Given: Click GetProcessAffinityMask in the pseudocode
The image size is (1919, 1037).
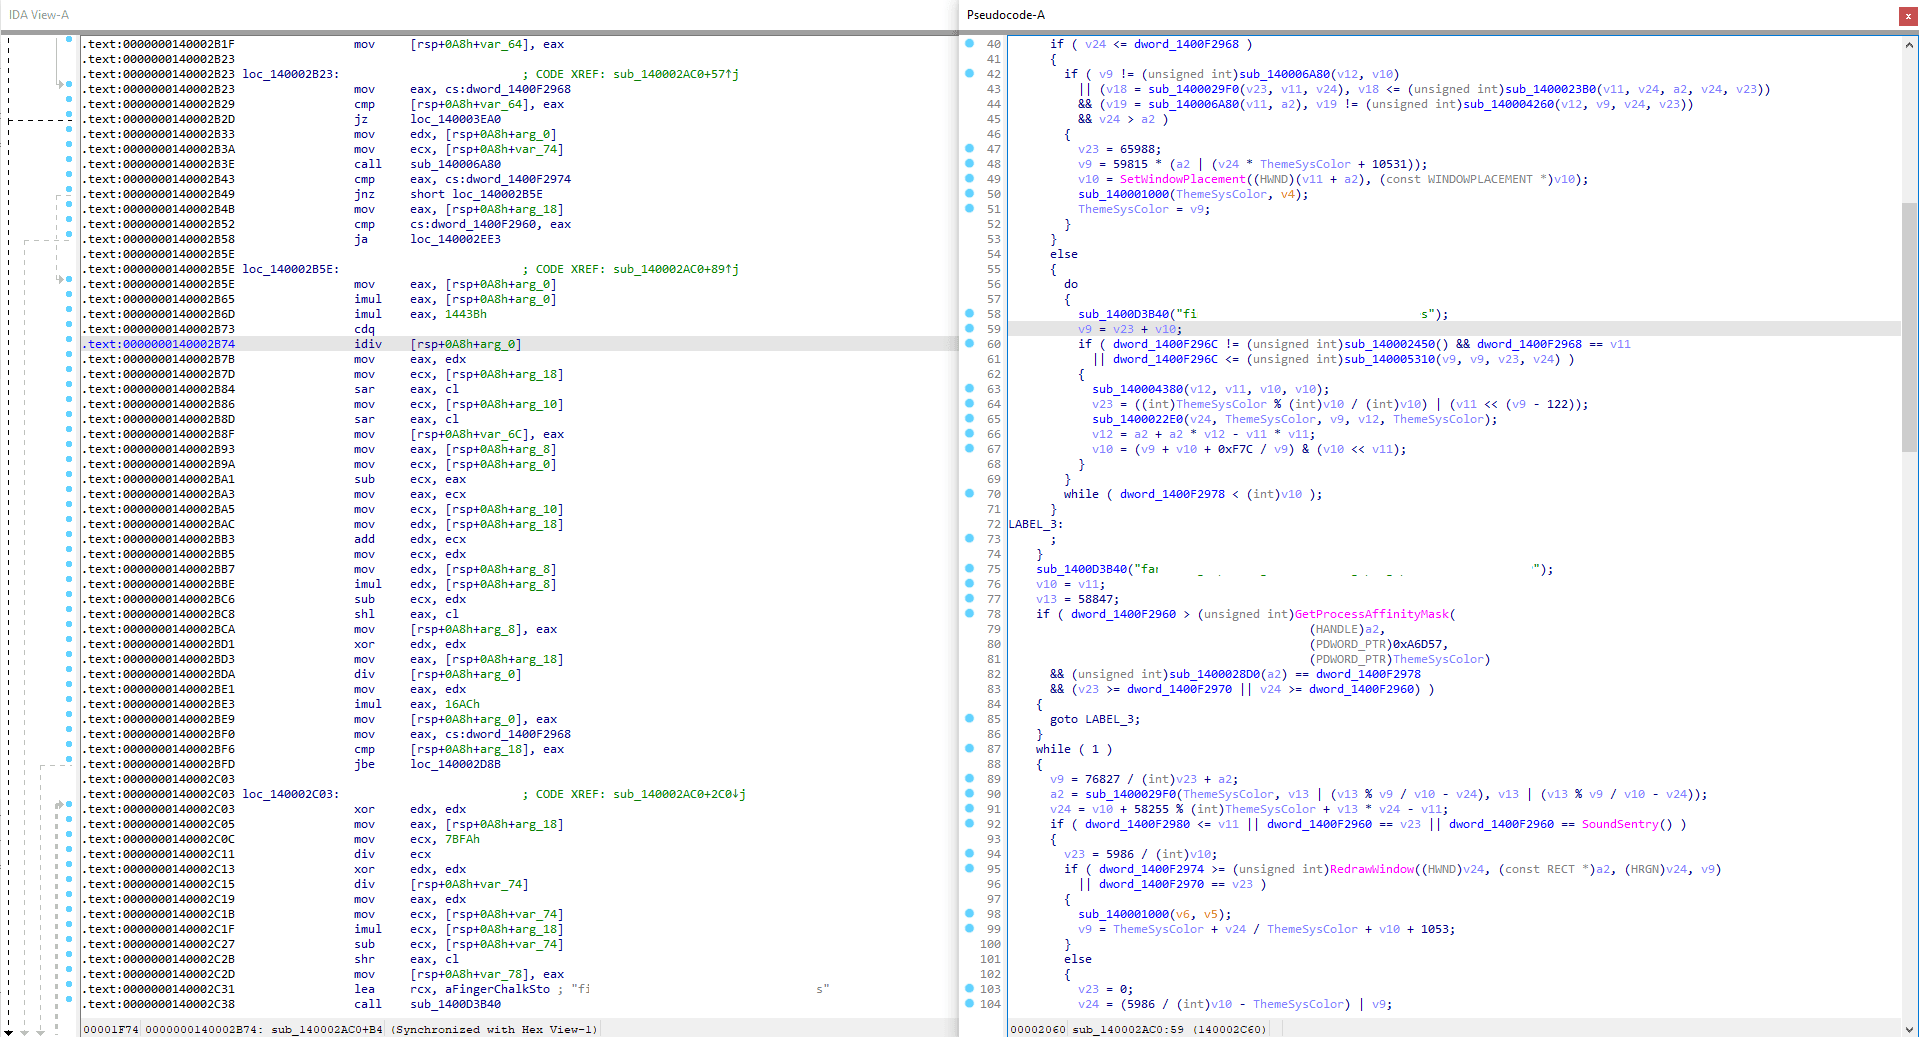Looking at the screenshot, I should (x=1371, y=614).
